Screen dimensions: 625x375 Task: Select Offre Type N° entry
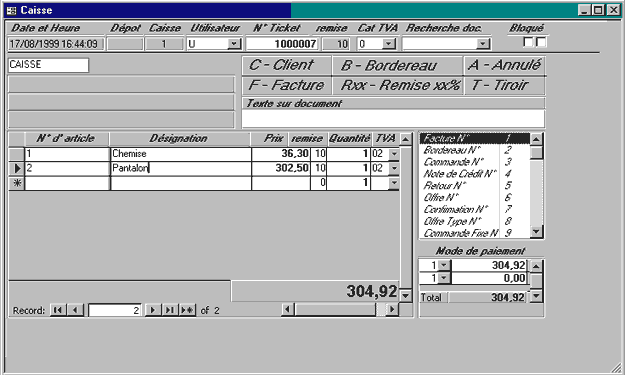click(474, 221)
